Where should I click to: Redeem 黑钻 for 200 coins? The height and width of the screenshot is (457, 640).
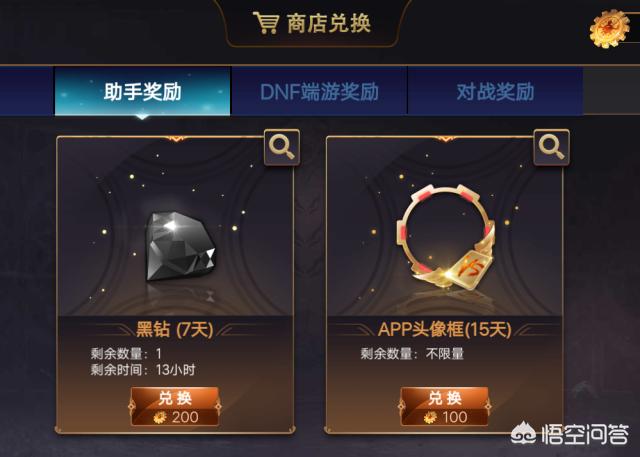tap(175, 407)
